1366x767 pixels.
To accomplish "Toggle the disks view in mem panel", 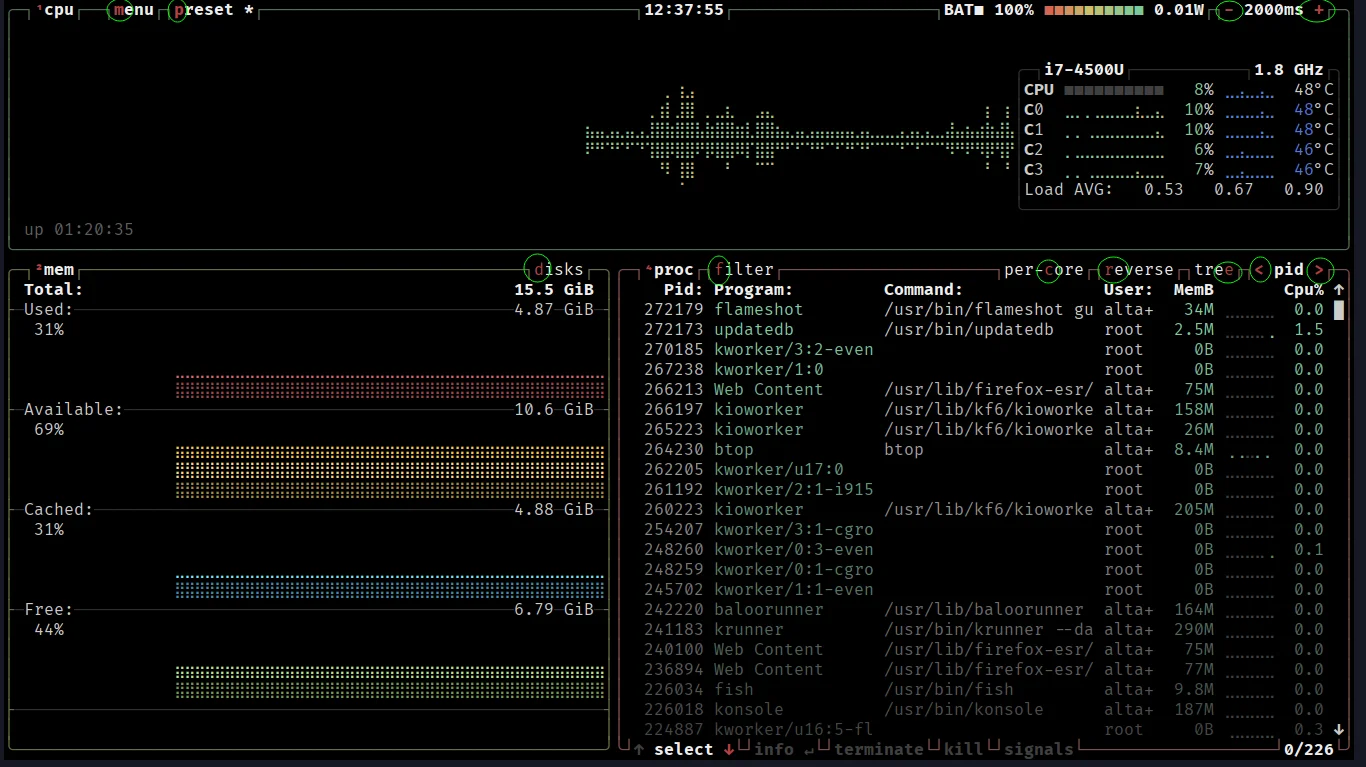I will click(x=559, y=270).
